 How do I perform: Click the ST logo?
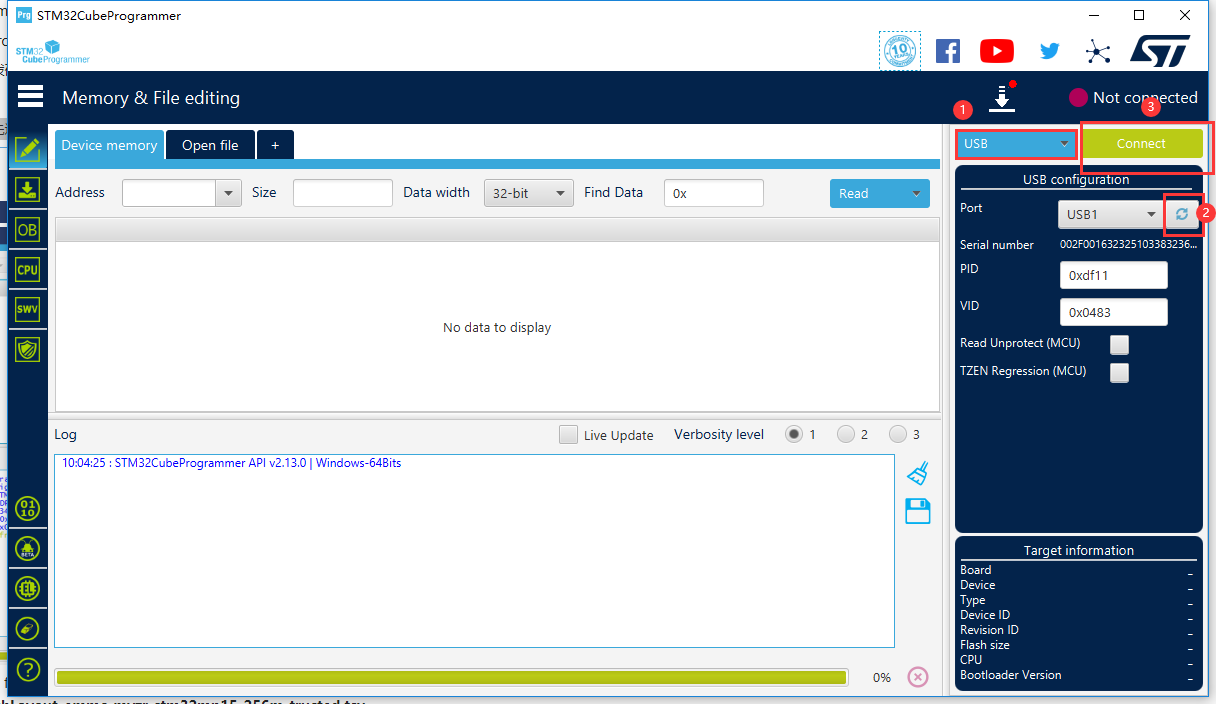pyautogui.click(x=1160, y=50)
